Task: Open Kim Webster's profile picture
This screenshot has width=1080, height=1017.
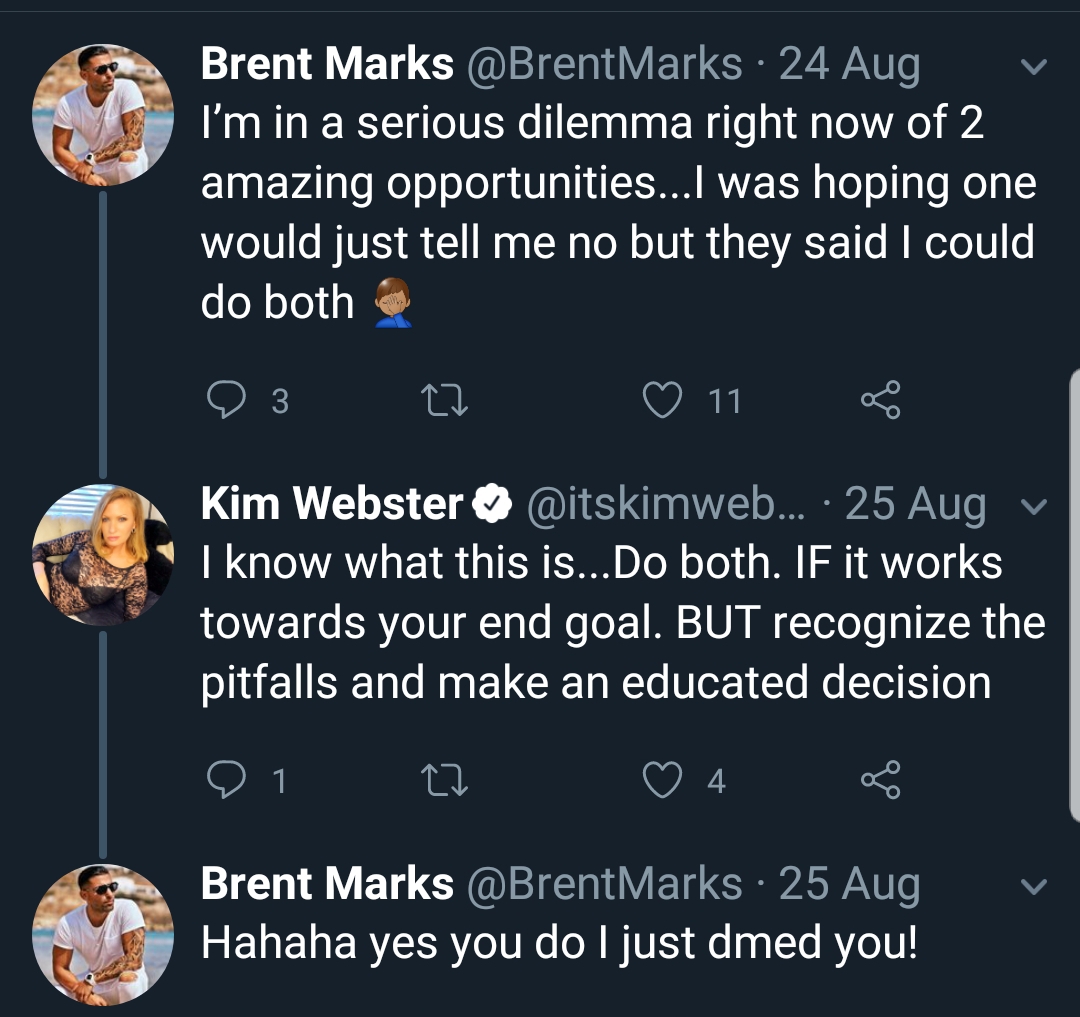Action: (x=103, y=555)
